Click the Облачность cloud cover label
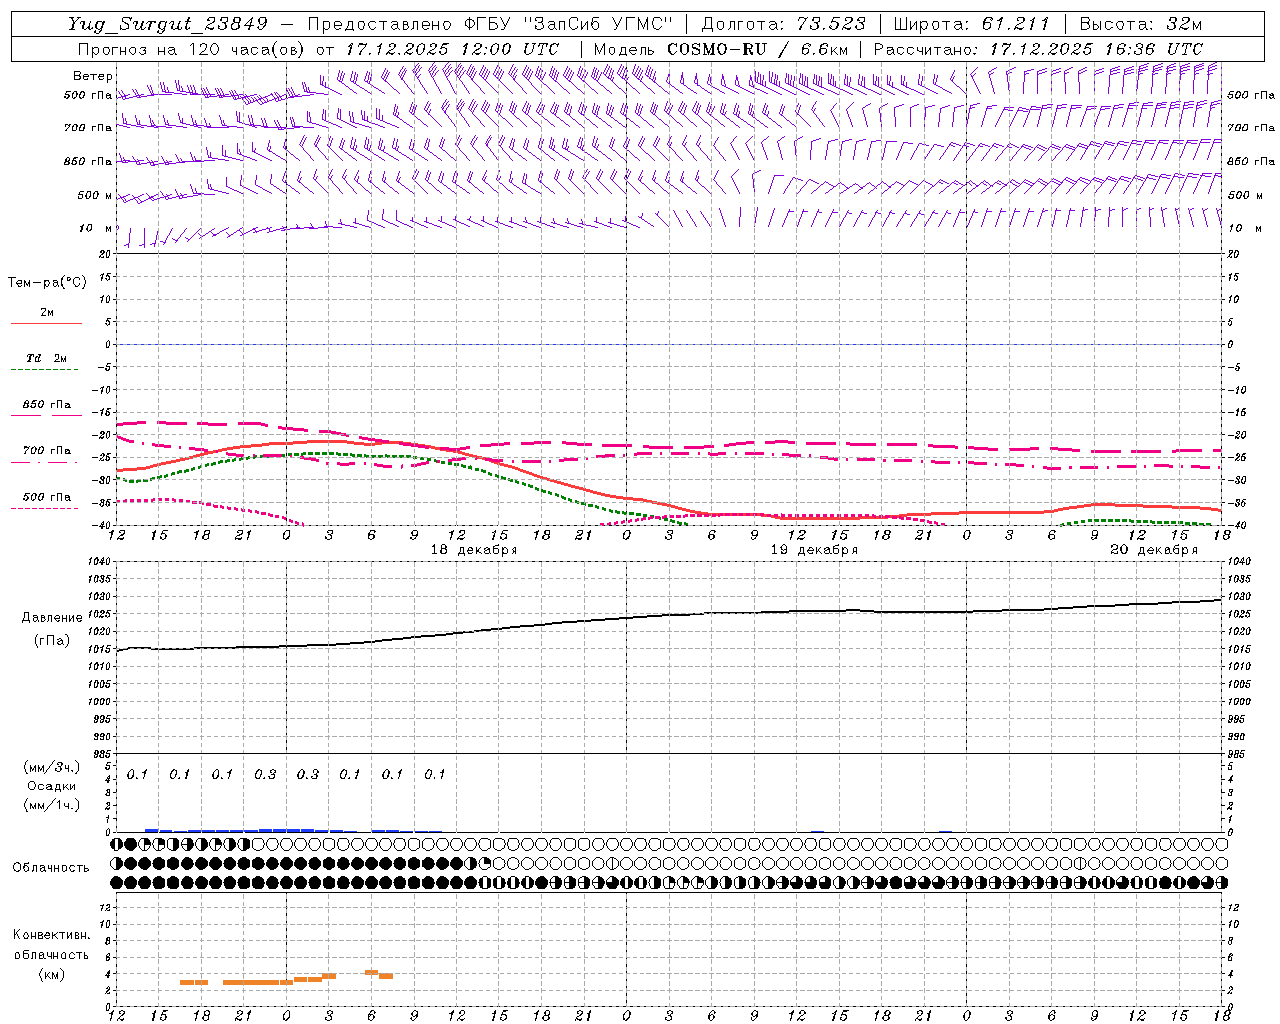 pyautogui.click(x=51, y=867)
